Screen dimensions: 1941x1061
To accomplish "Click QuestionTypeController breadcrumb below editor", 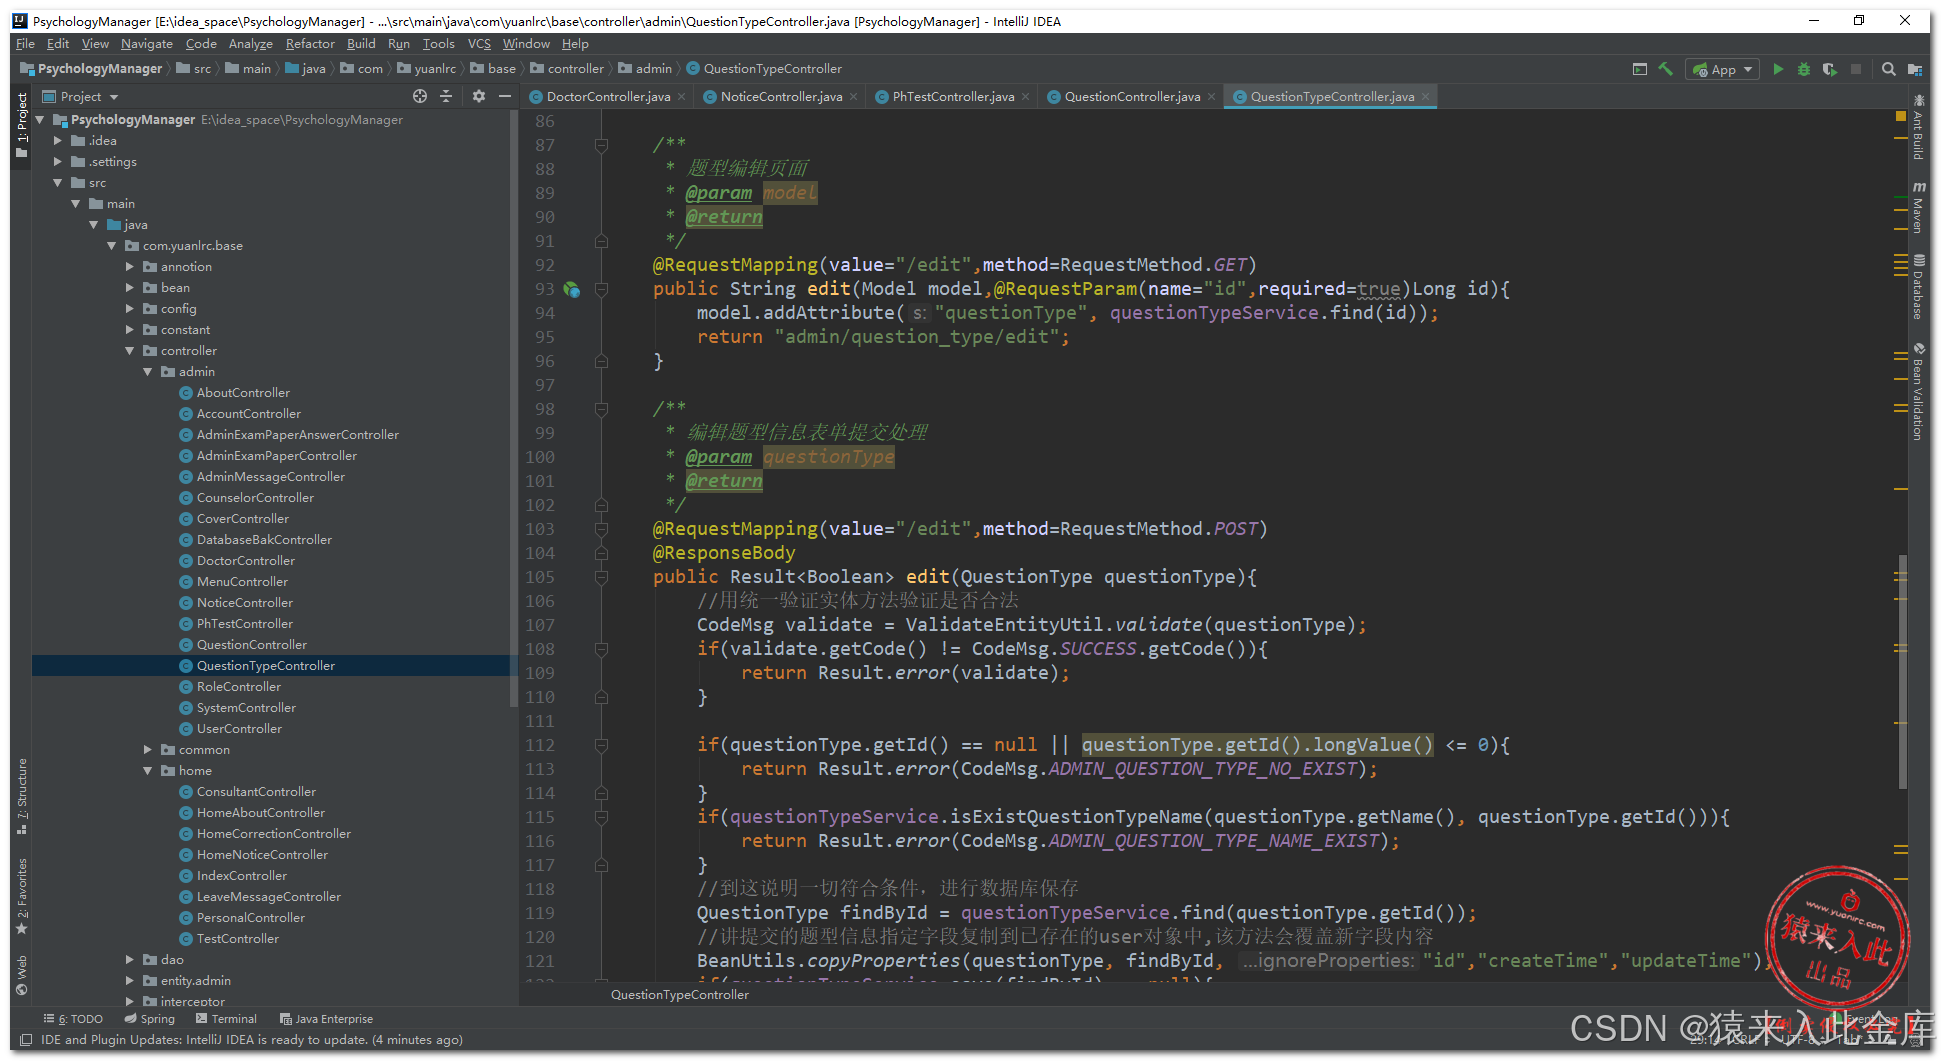I will click(680, 995).
